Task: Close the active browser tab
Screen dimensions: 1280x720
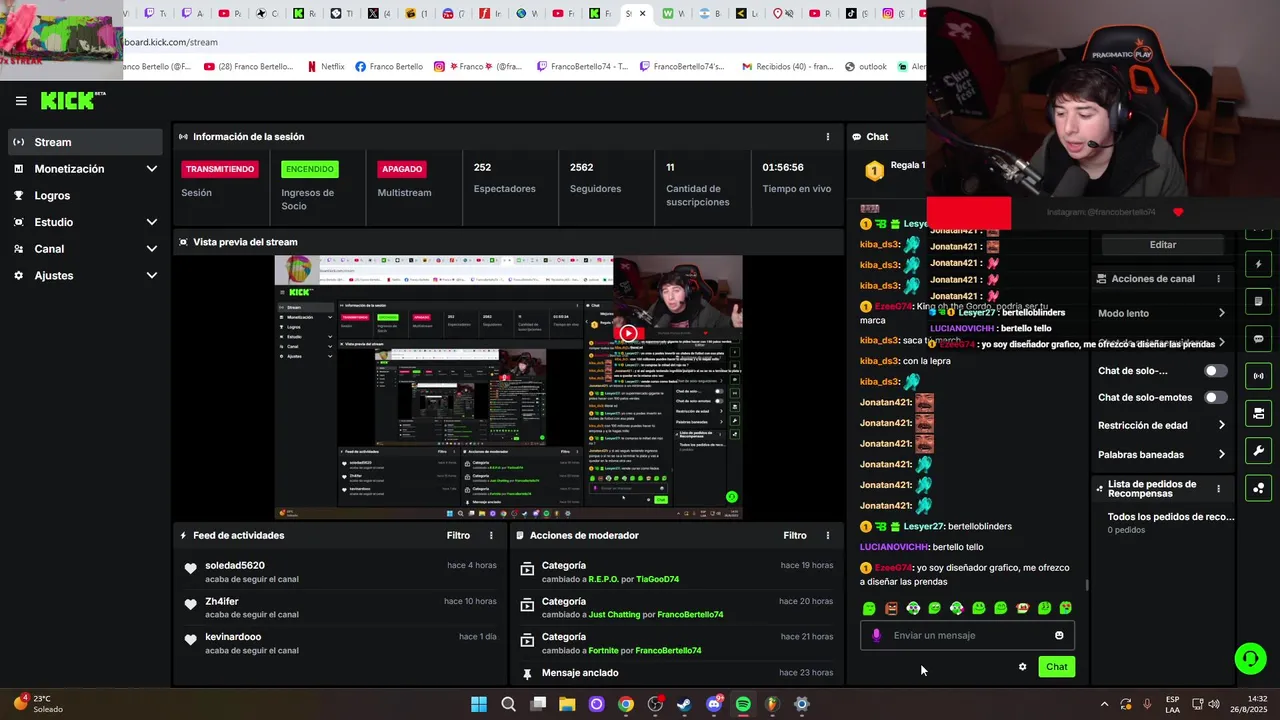Action: (x=642, y=14)
